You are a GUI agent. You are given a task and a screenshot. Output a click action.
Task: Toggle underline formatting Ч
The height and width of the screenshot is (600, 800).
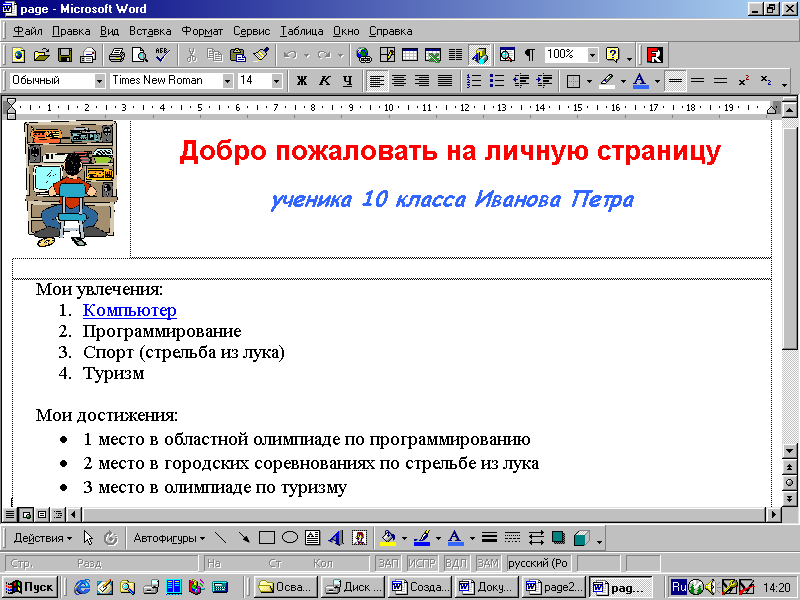click(x=348, y=81)
